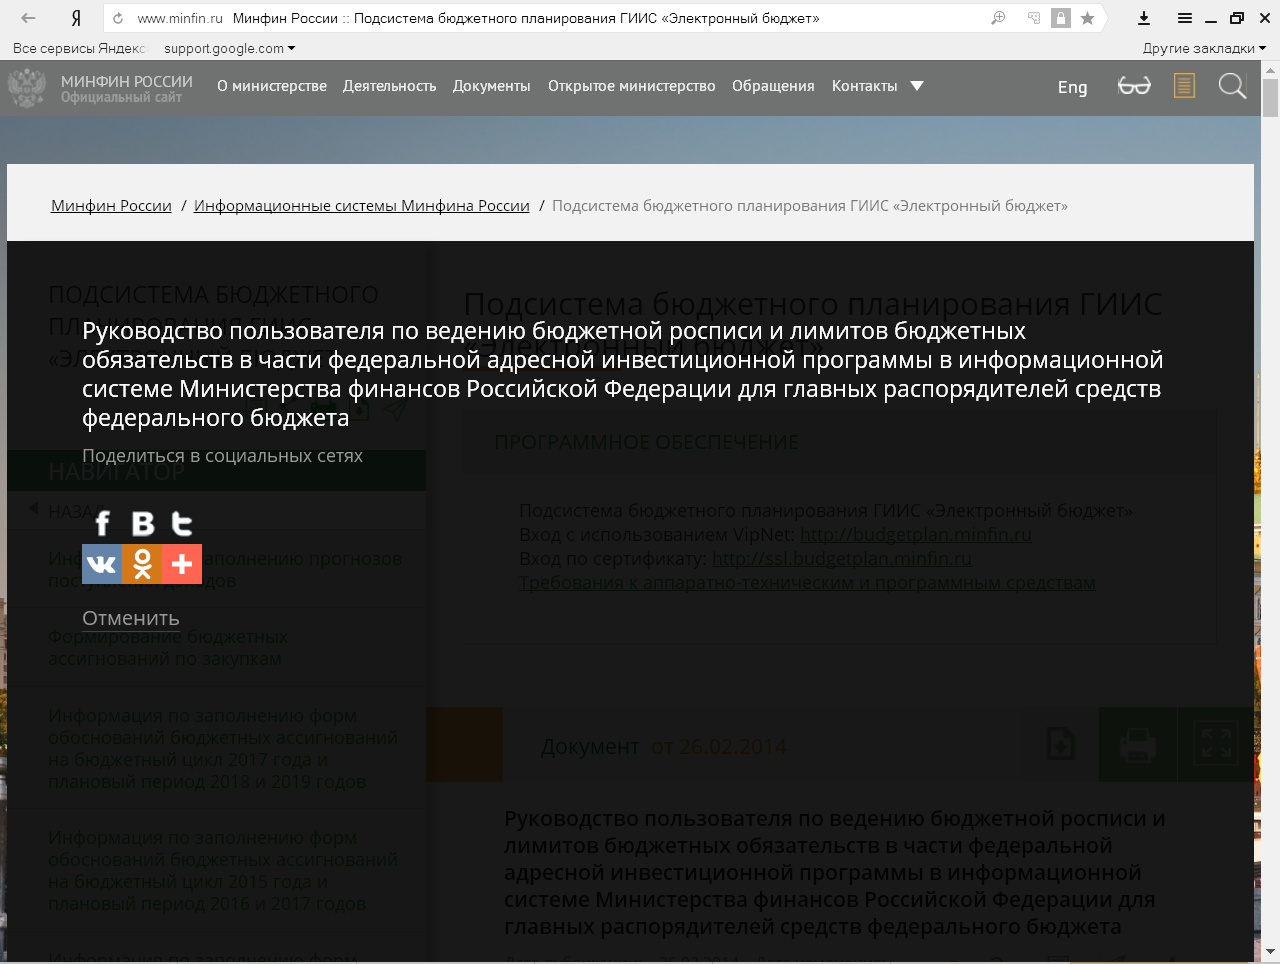This screenshot has width=1280, height=964.
Task: Open site search with the magnifier icon
Action: click(1232, 86)
